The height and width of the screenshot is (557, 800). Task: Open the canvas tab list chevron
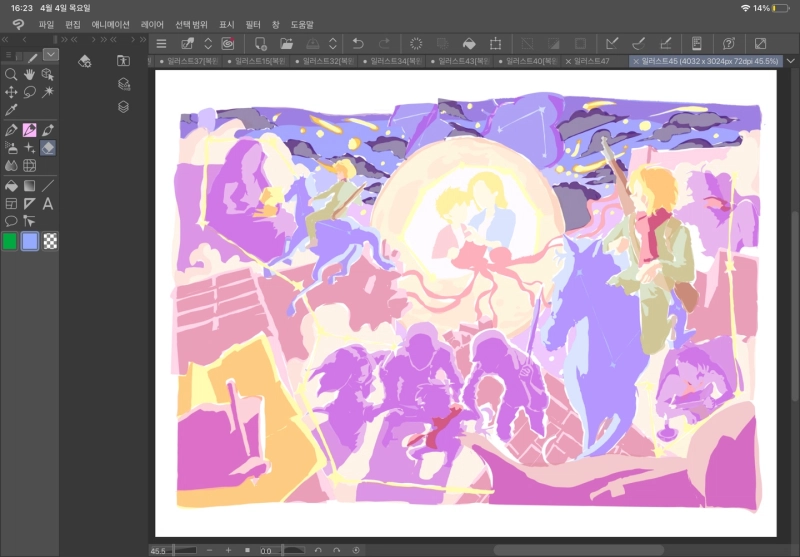791,61
